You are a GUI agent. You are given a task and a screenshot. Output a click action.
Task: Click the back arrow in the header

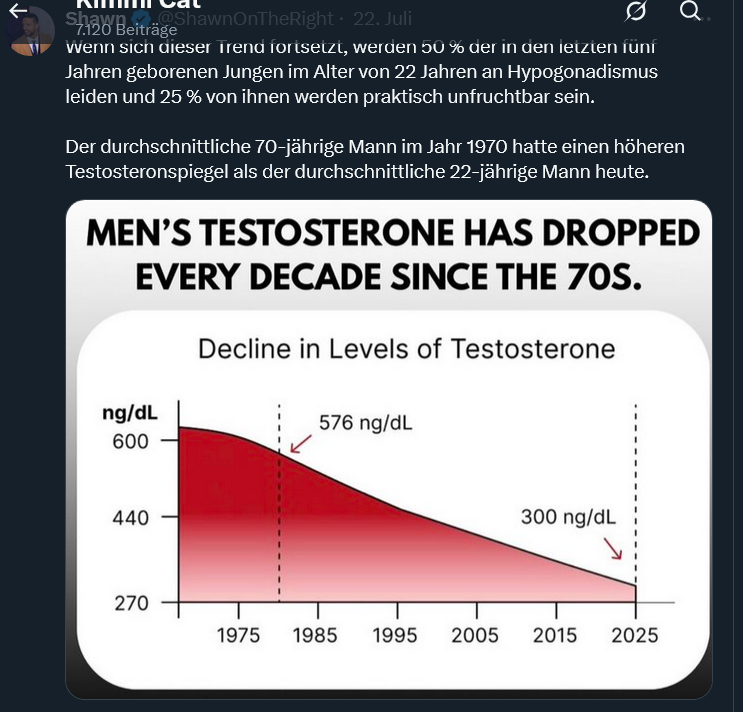click(x=18, y=10)
